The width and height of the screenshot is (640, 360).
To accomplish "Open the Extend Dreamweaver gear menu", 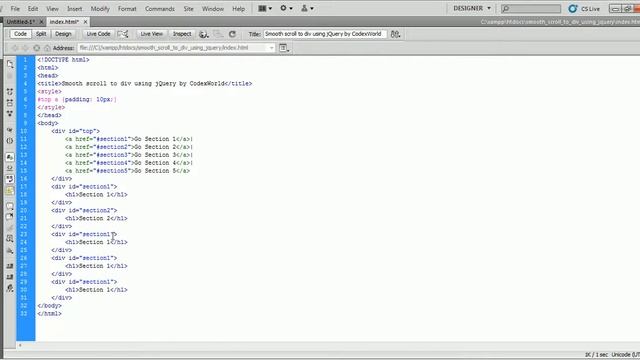I will (286, 8).
